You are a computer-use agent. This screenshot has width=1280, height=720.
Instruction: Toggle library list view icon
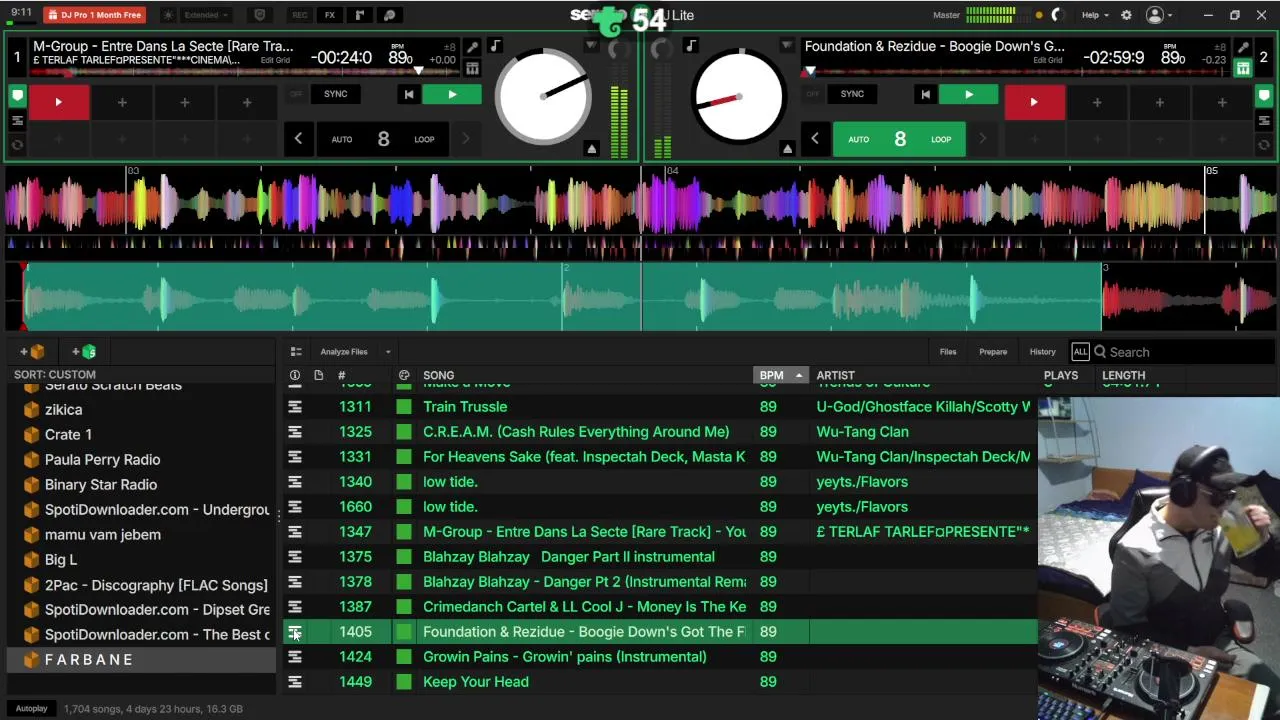coord(296,352)
